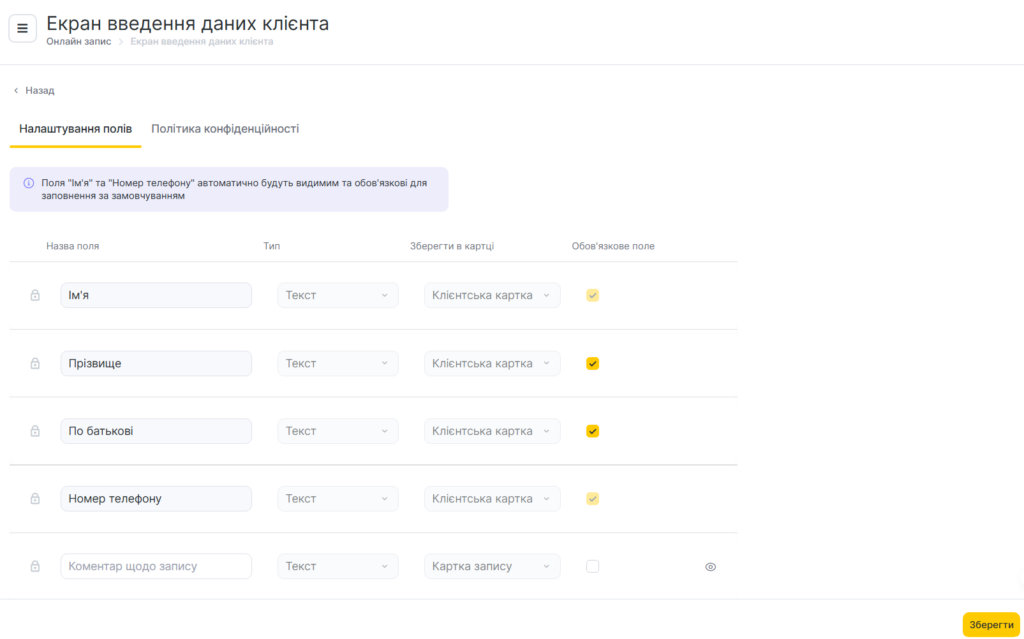Click the Зберегти button
Screen dimensions: 1024x639
click(990, 624)
